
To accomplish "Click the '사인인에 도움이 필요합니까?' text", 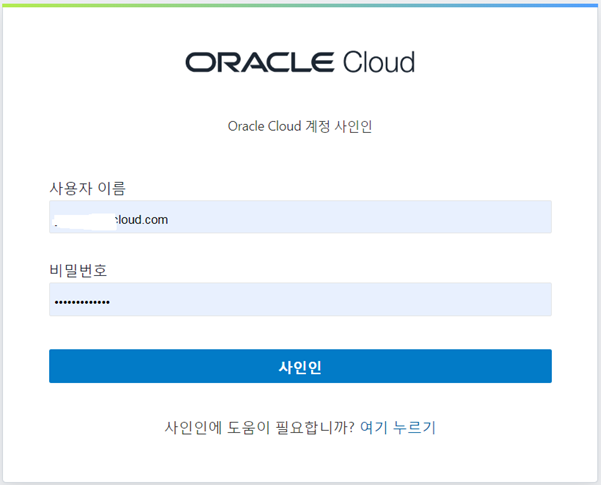I will [259, 427].
